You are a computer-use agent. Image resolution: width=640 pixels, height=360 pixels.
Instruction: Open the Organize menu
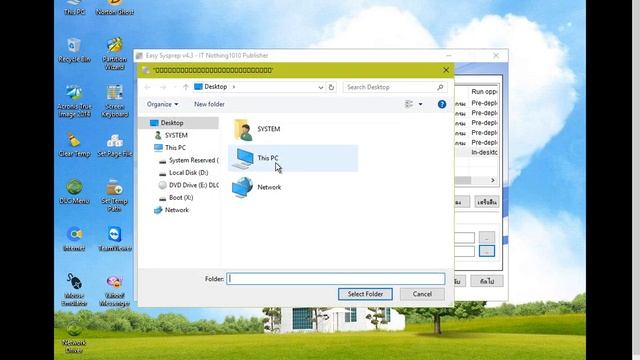pyautogui.click(x=162, y=104)
